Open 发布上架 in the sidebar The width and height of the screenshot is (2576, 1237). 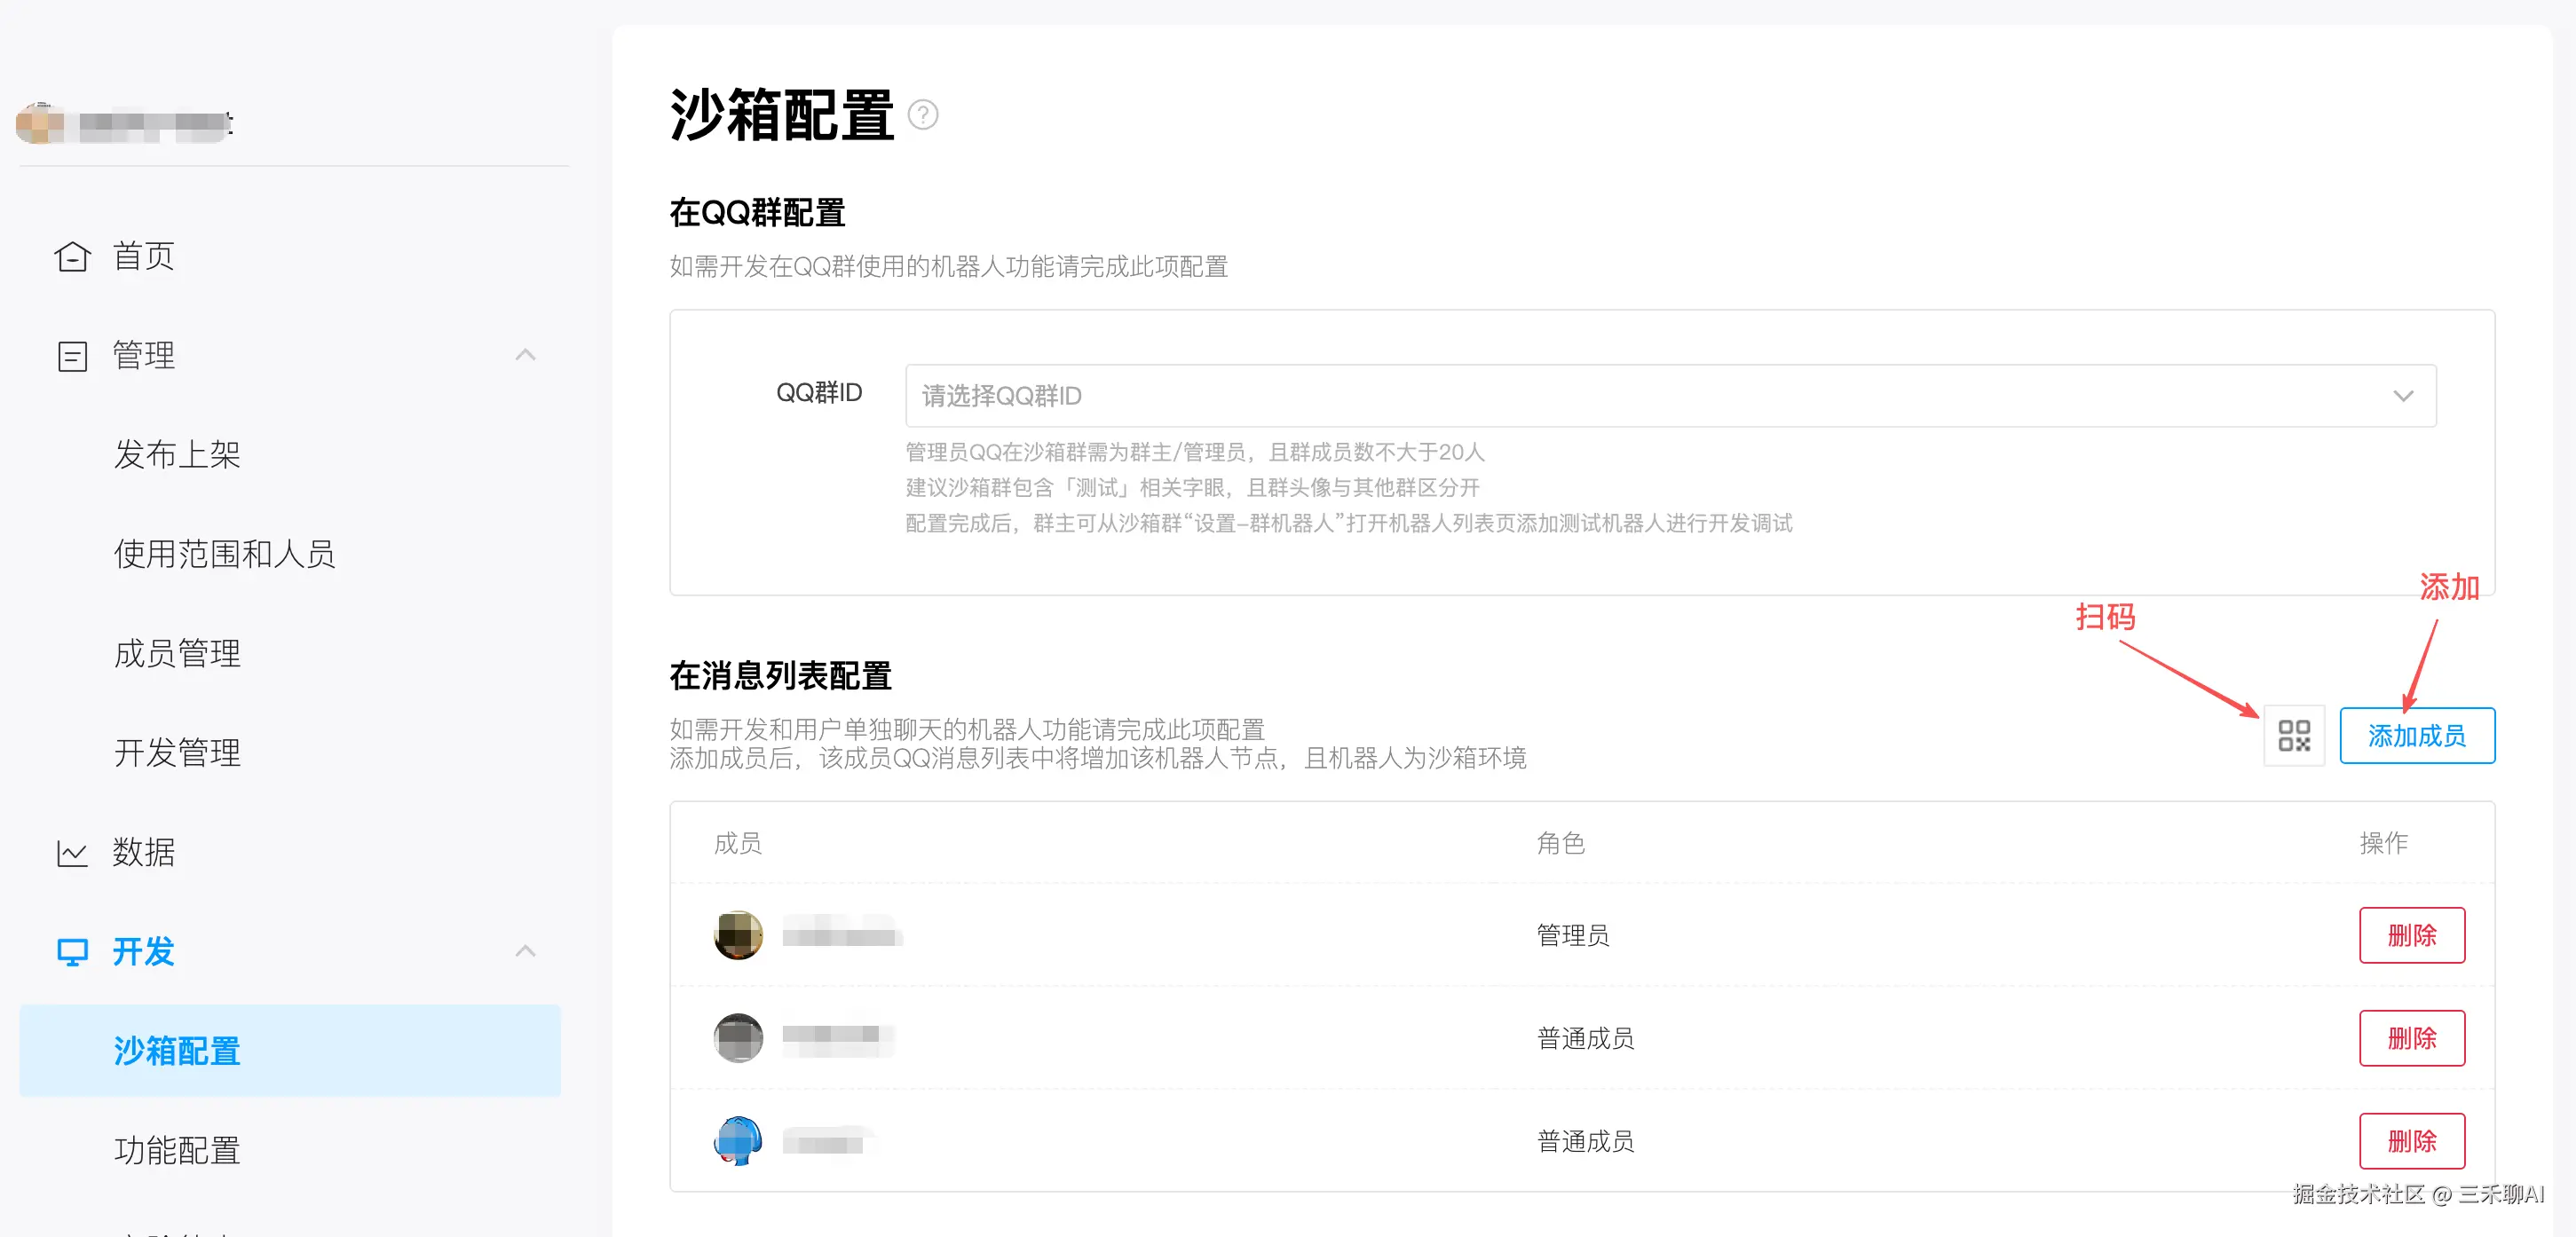[x=177, y=455]
